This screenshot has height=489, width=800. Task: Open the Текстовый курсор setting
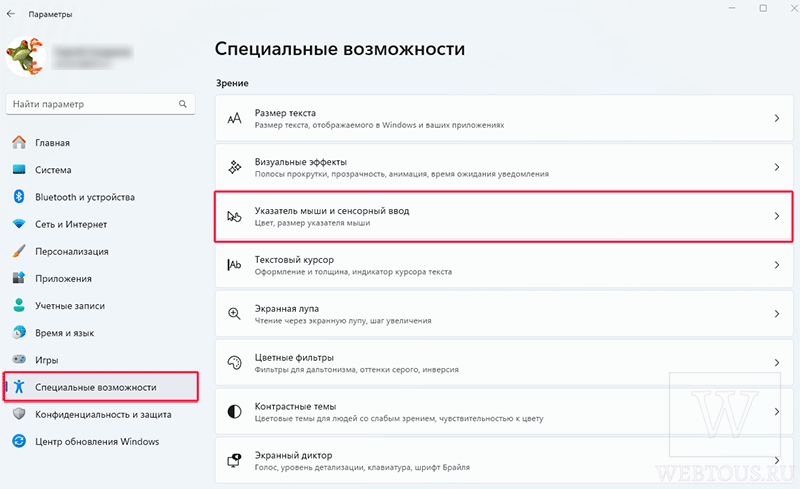(x=504, y=265)
